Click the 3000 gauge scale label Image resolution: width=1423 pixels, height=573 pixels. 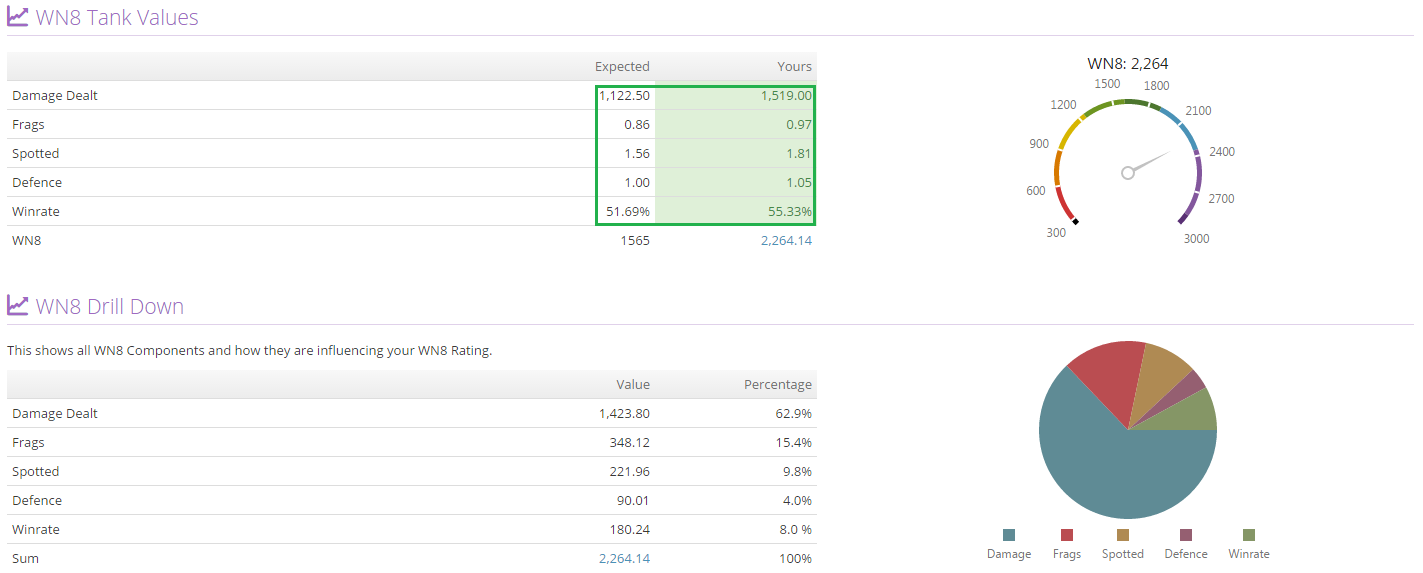pyautogui.click(x=1196, y=238)
